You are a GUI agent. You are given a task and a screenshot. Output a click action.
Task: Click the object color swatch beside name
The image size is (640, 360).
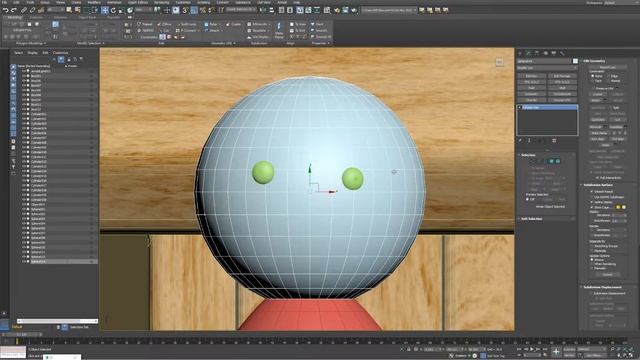[x=575, y=61]
